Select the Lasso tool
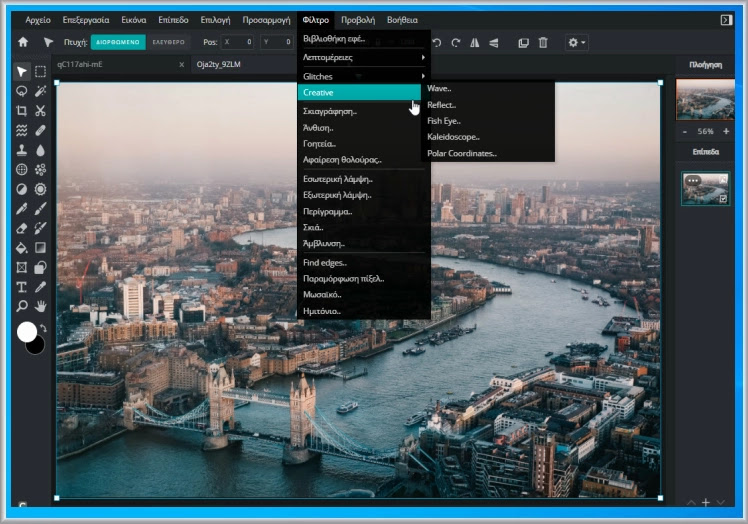 pos(21,91)
